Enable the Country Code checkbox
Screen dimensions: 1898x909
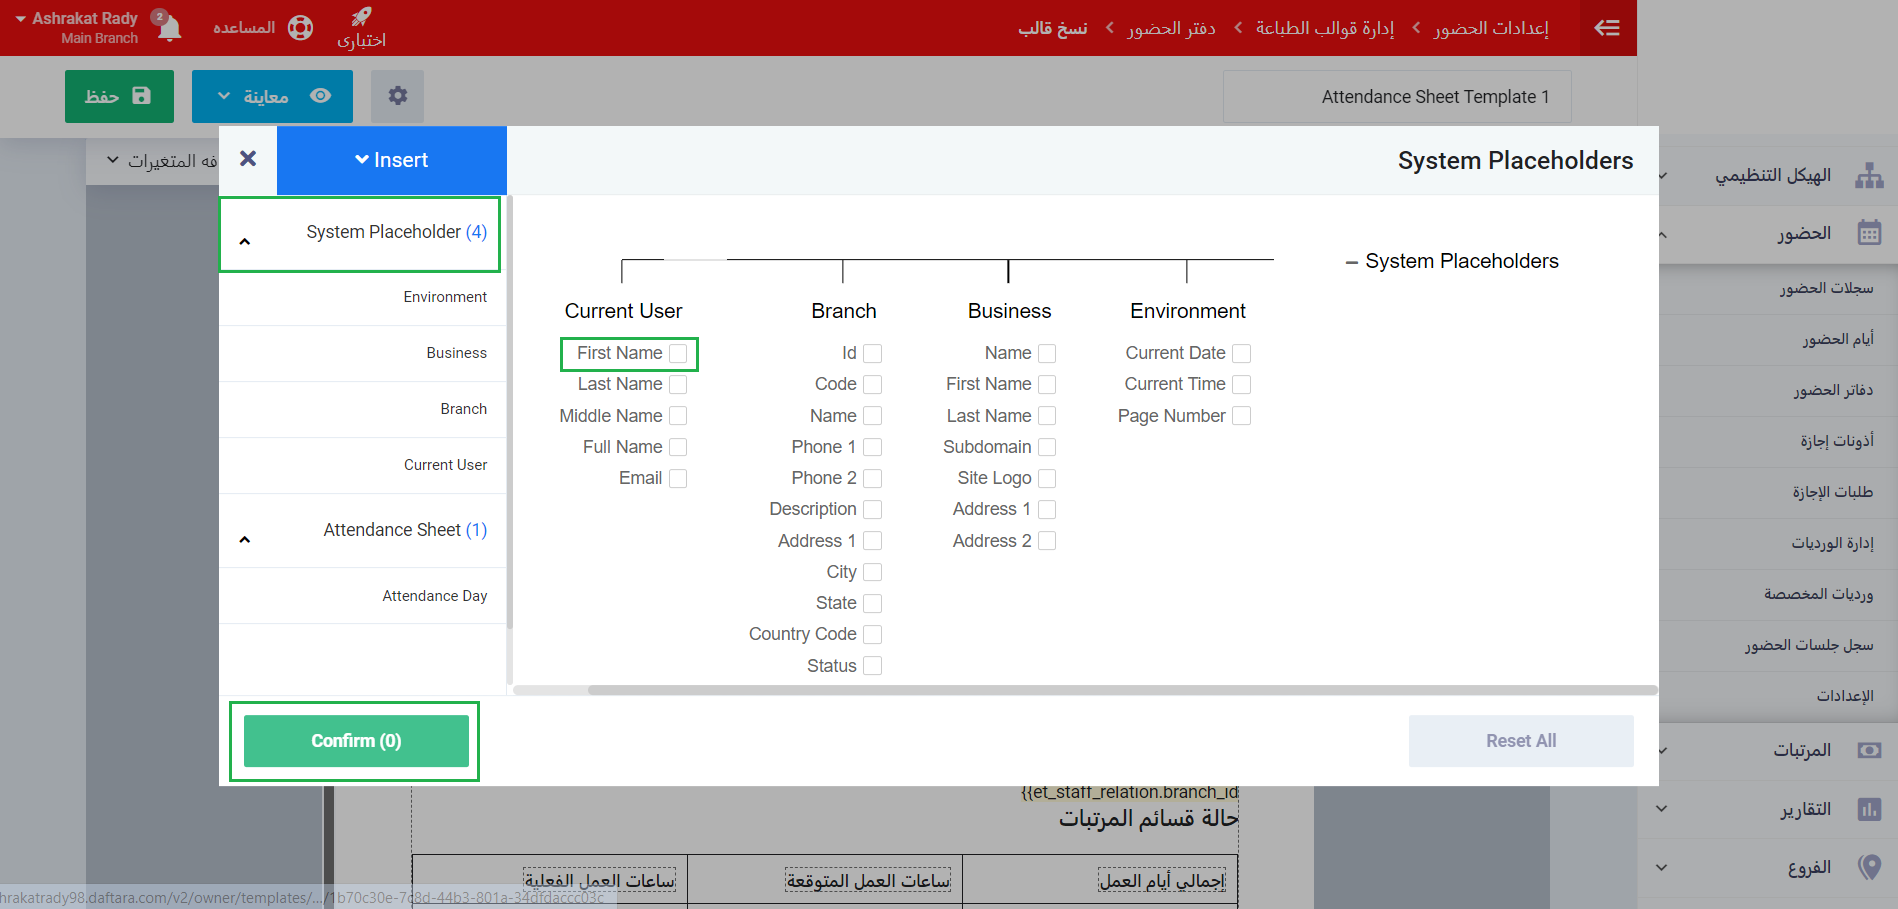click(872, 634)
